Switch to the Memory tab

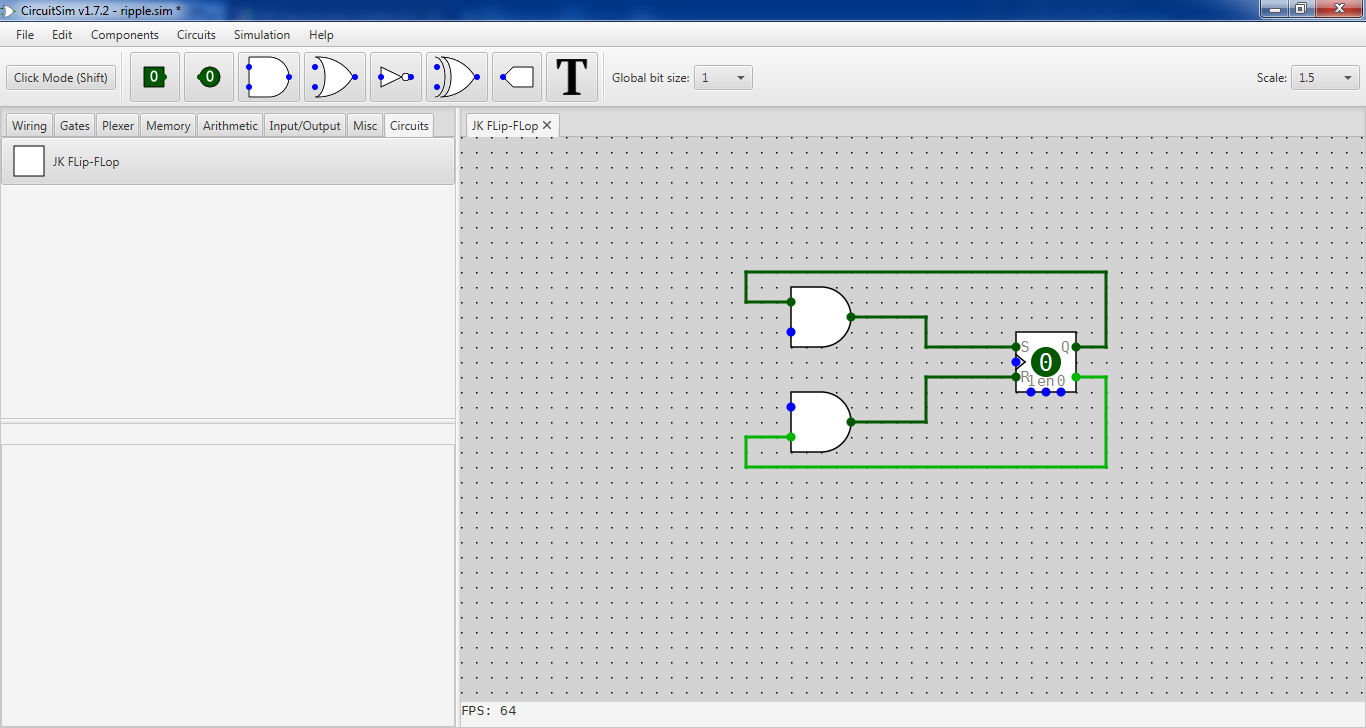(167, 126)
